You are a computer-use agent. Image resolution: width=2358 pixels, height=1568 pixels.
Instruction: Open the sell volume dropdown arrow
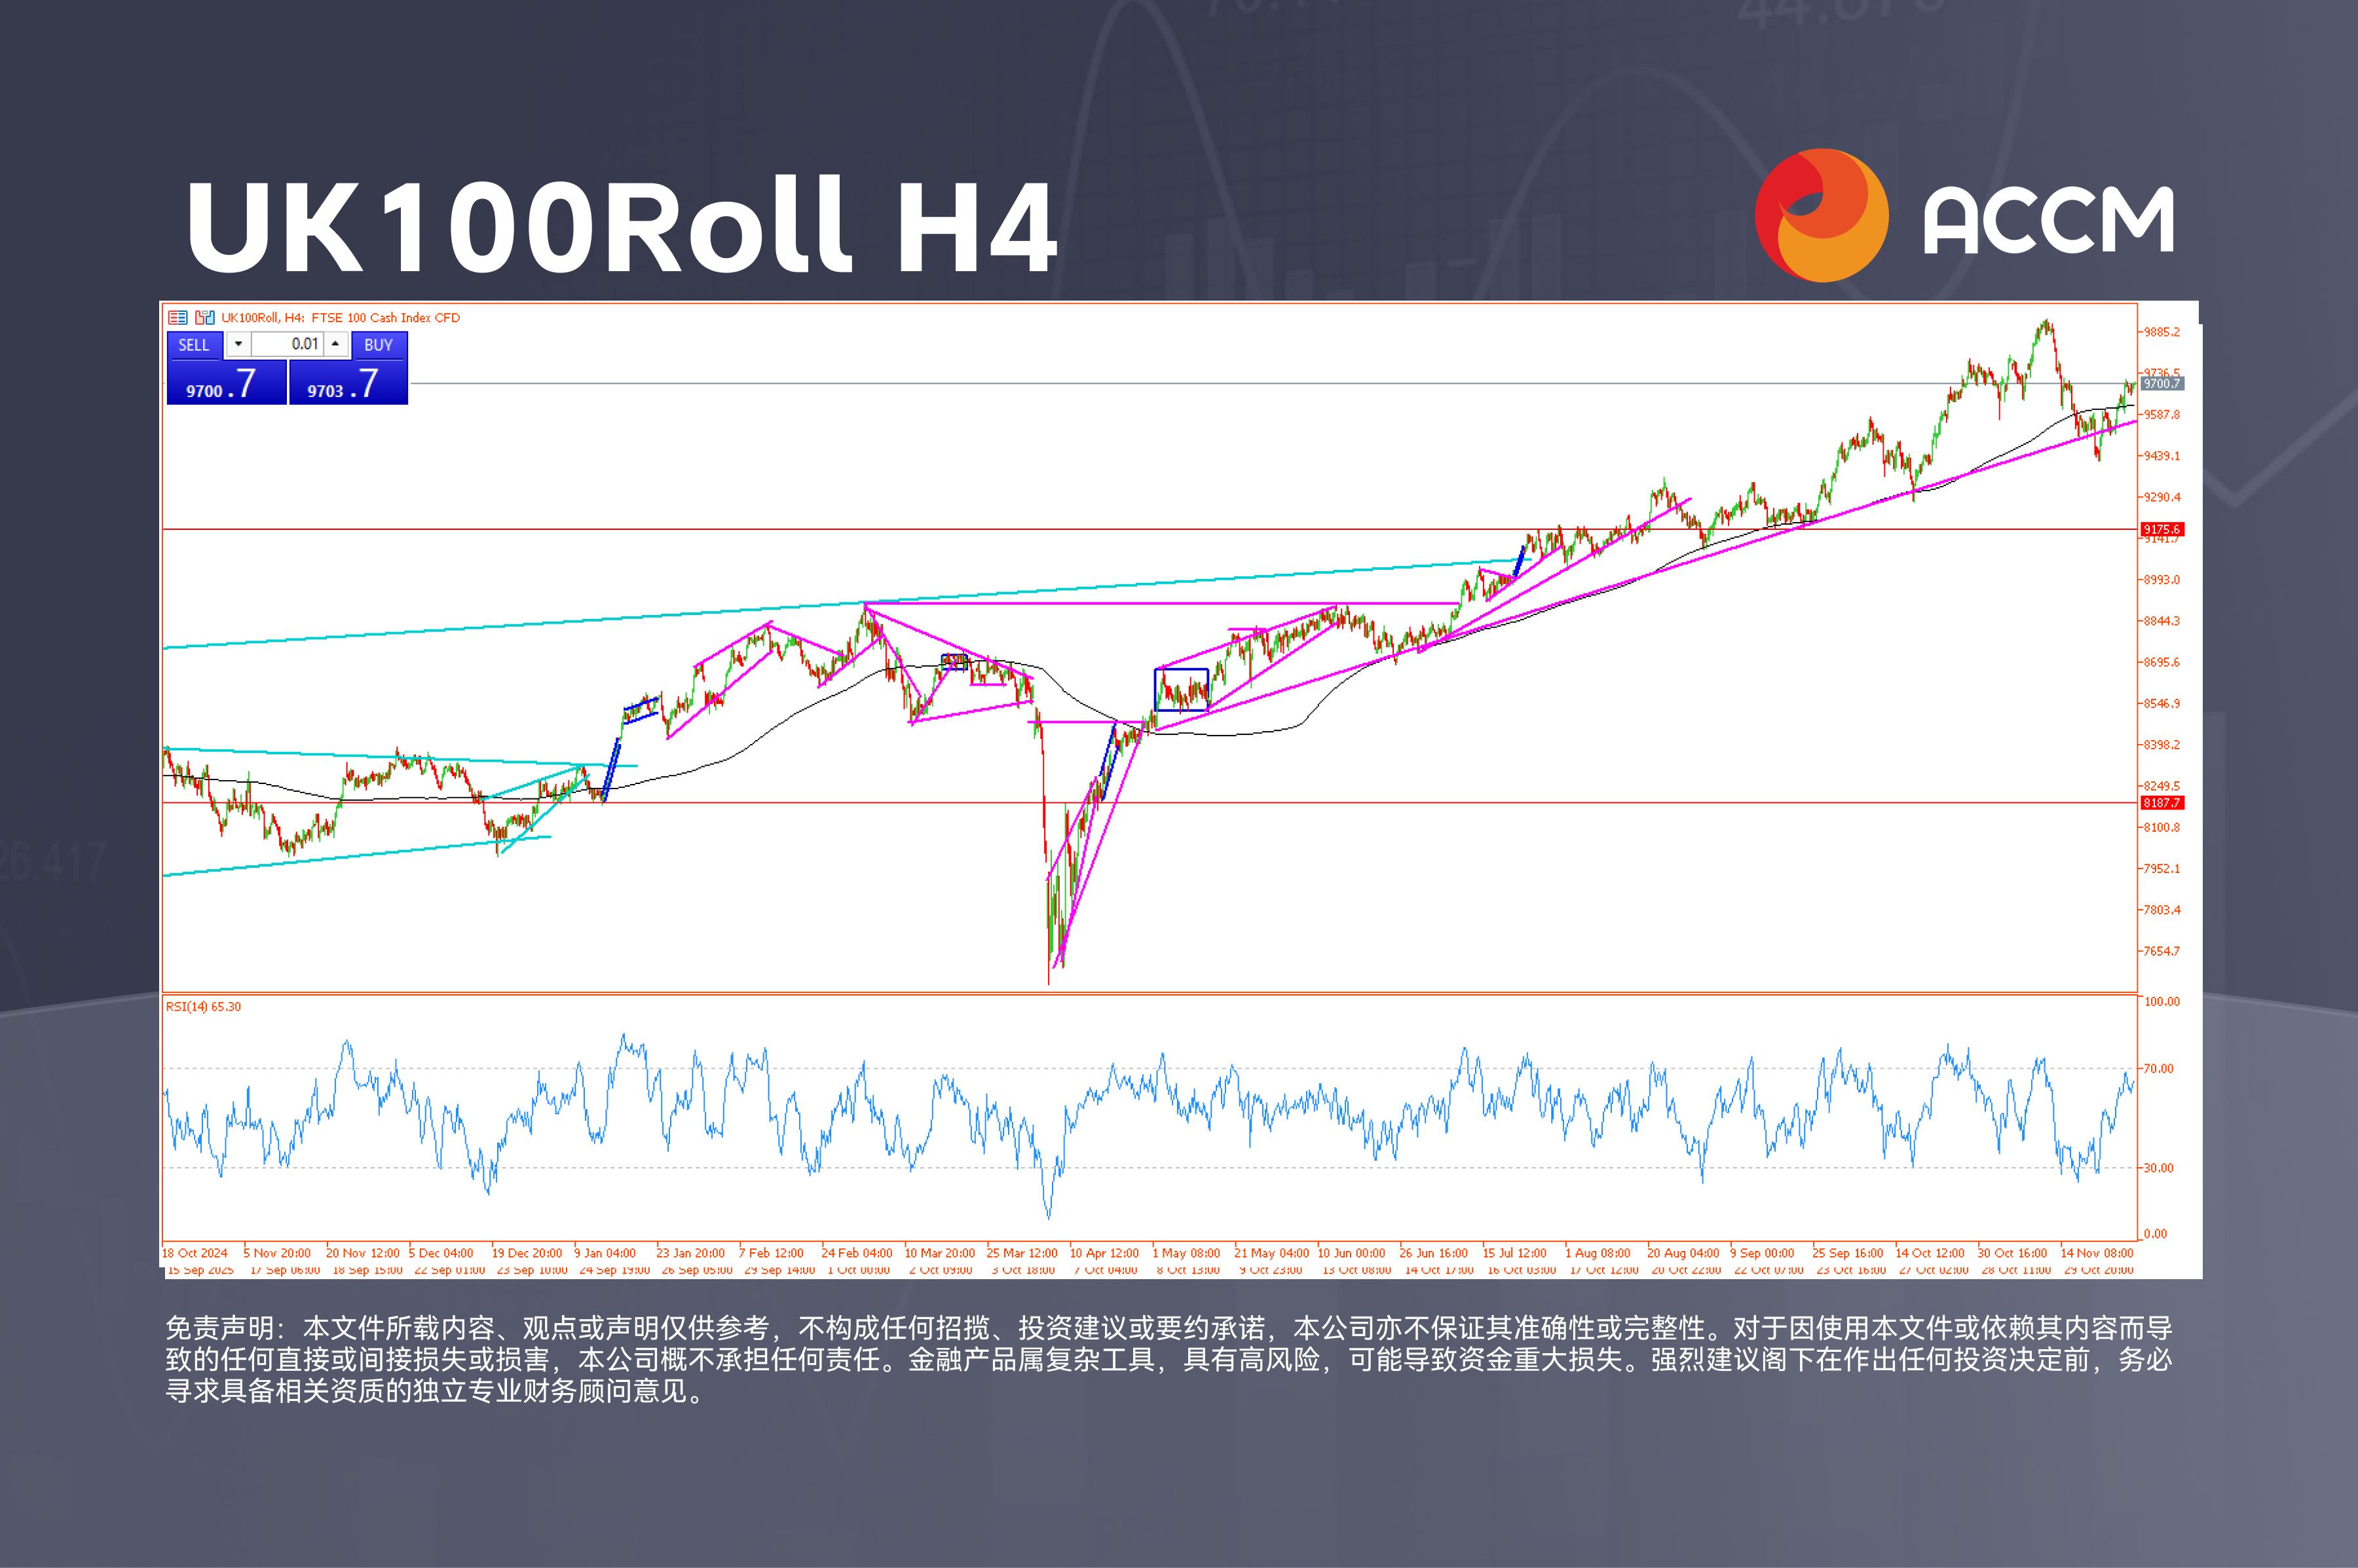click(239, 345)
